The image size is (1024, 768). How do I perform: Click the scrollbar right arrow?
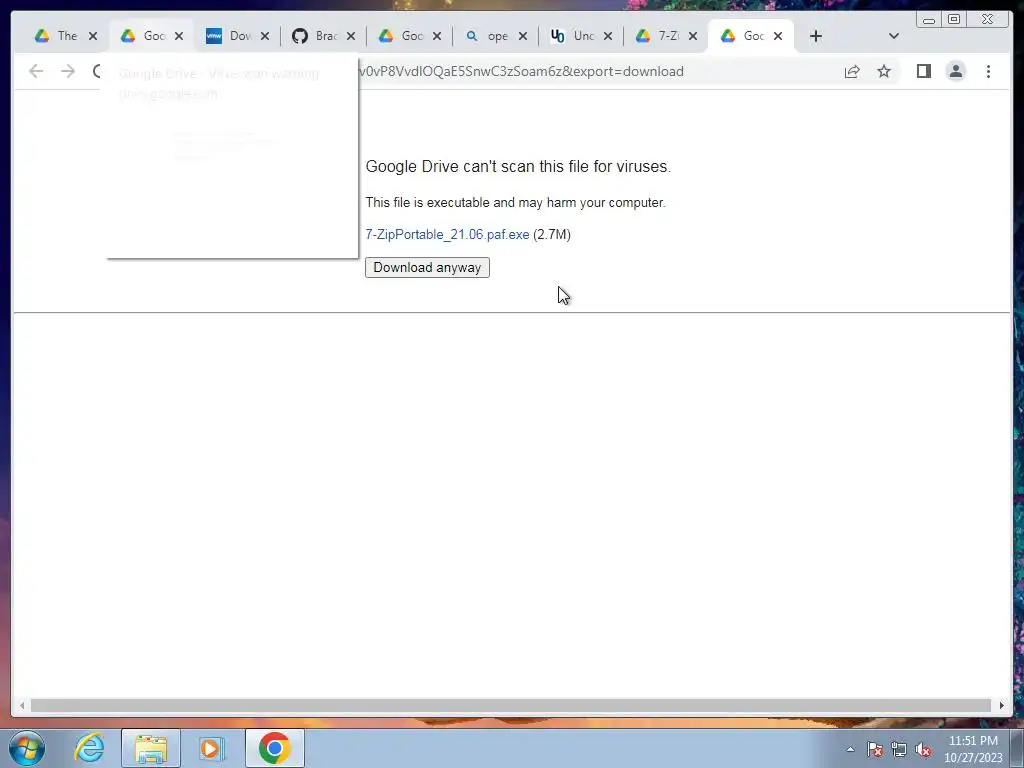click(1002, 705)
